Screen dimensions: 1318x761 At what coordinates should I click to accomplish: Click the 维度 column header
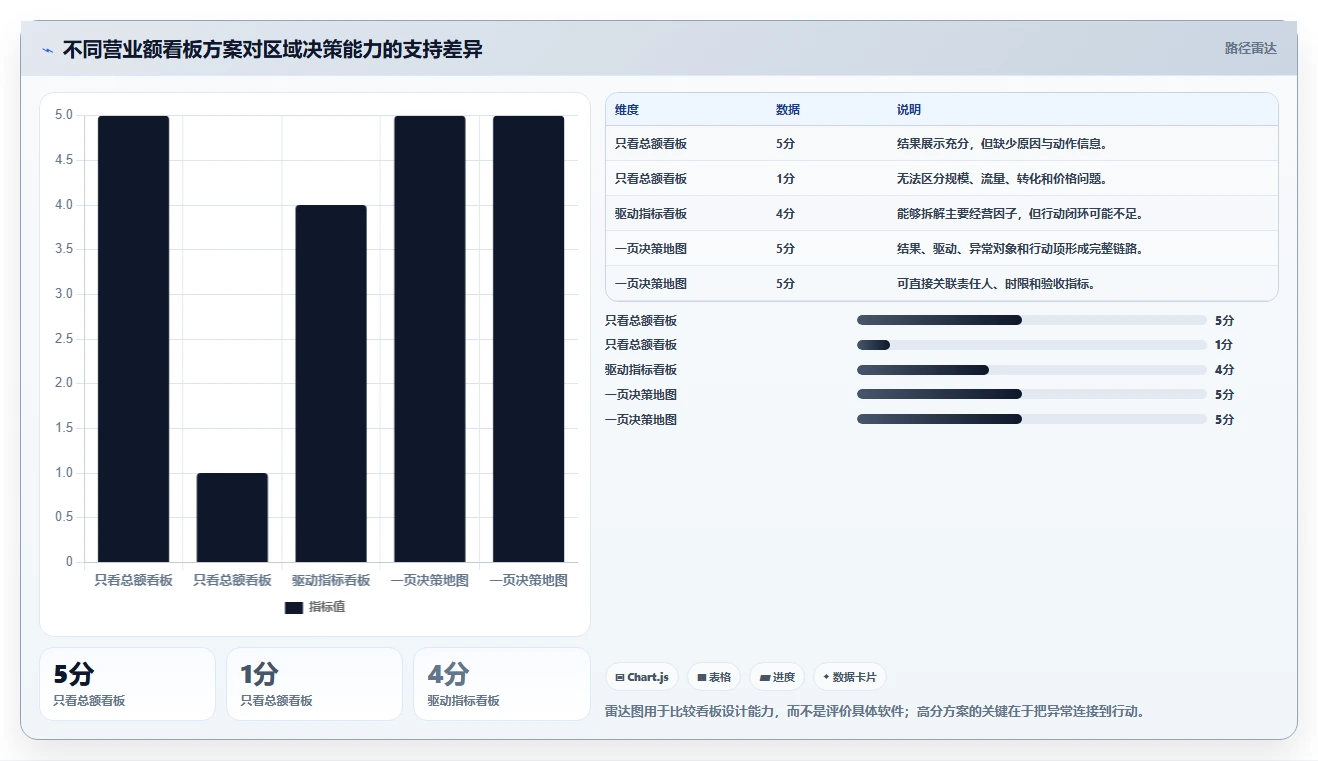click(627, 110)
